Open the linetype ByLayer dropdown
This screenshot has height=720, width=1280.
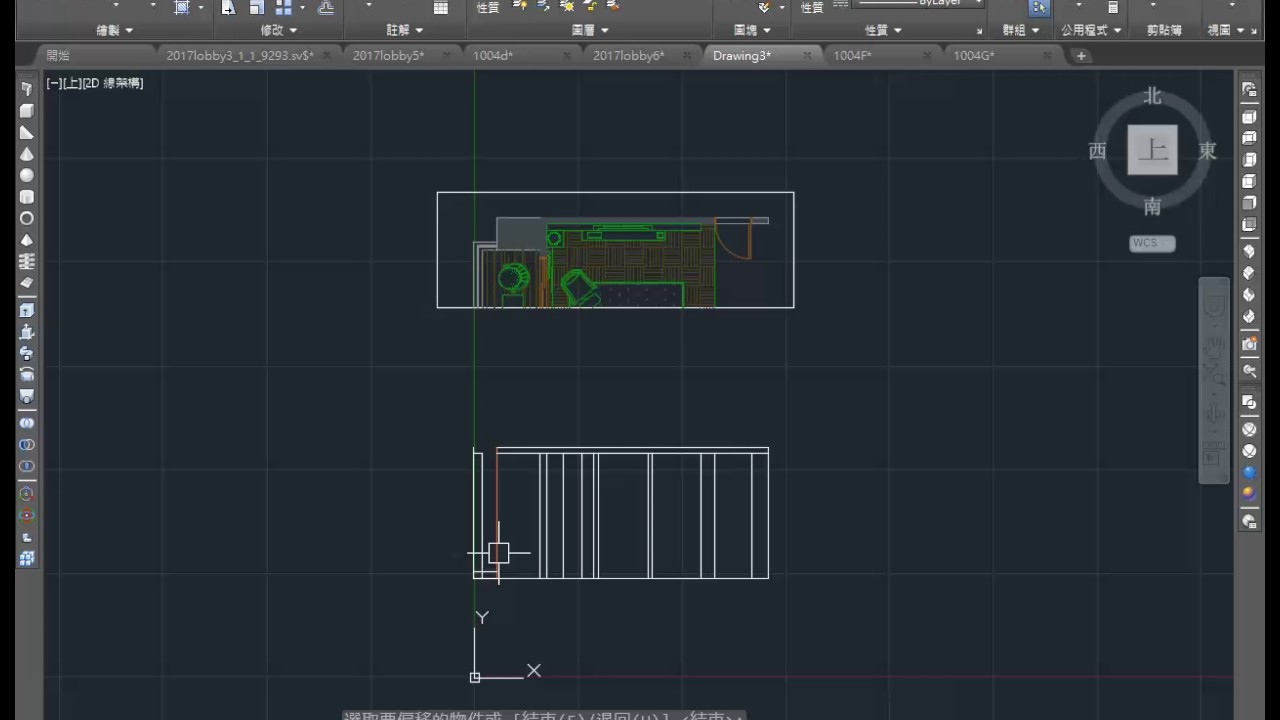[919, 4]
